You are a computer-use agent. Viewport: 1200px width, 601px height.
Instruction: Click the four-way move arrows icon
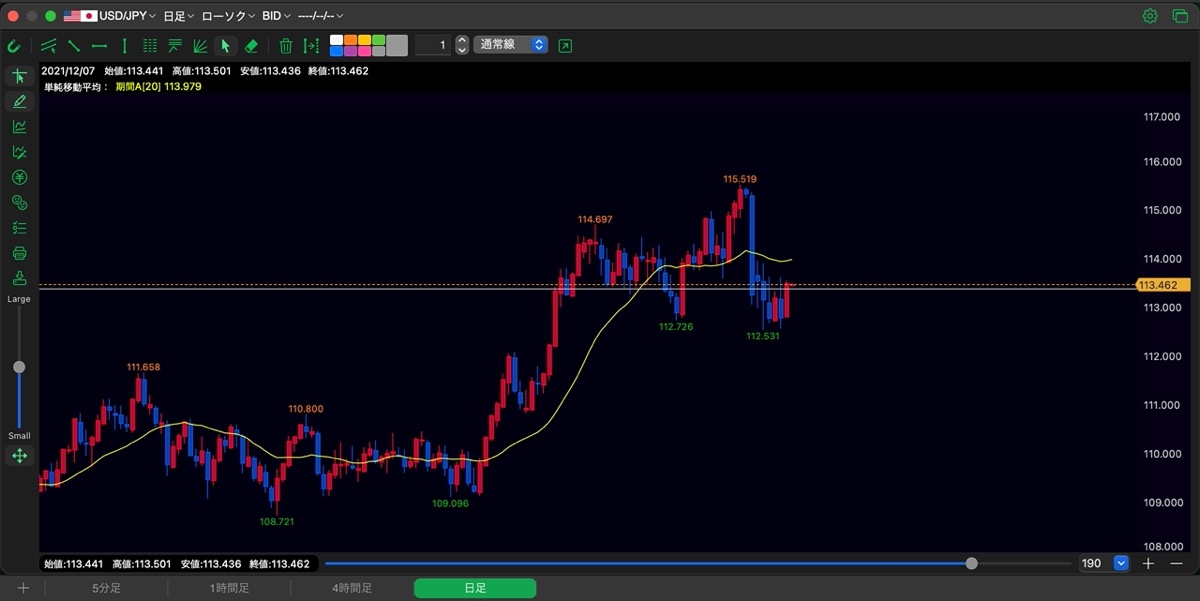19,456
